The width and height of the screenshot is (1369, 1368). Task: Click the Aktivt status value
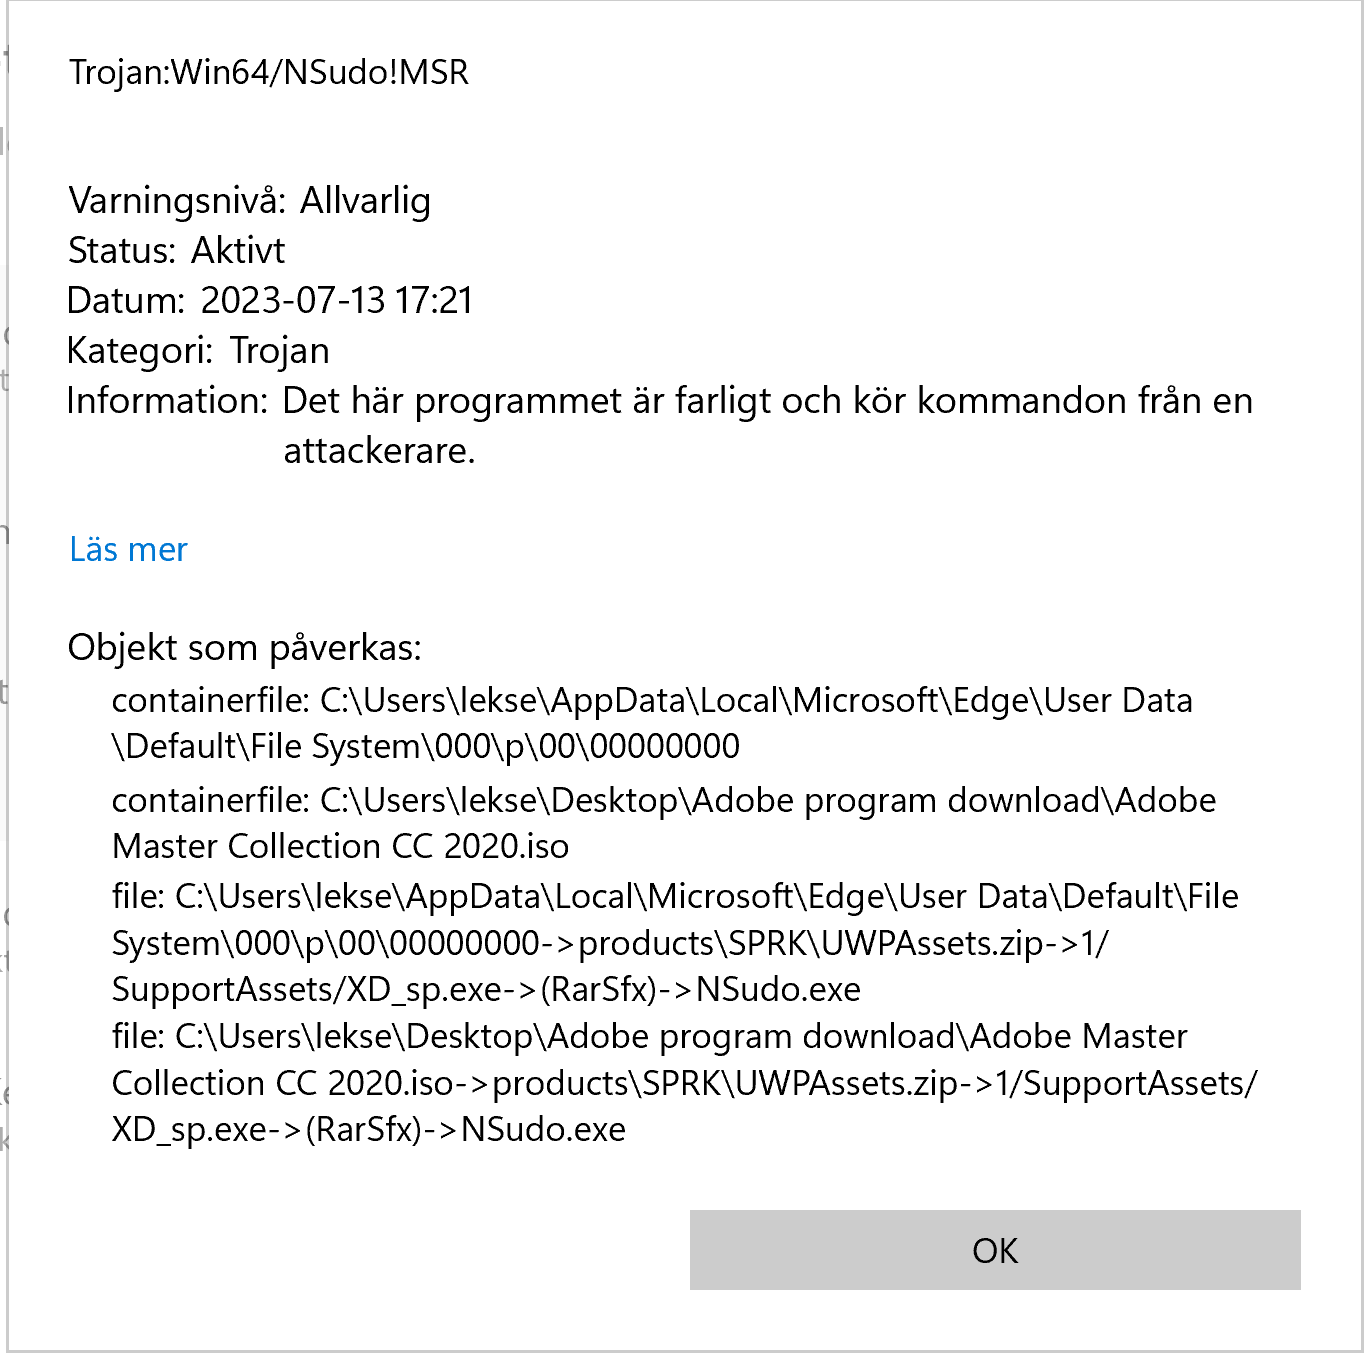click(x=238, y=250)
